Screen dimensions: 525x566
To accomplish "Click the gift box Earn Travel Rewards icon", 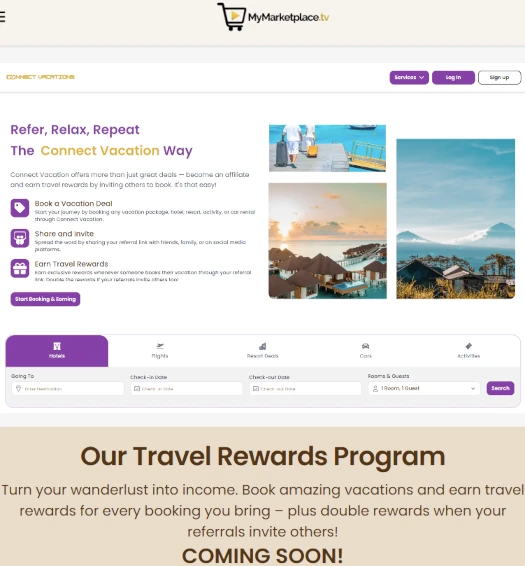I will (20, 268).
